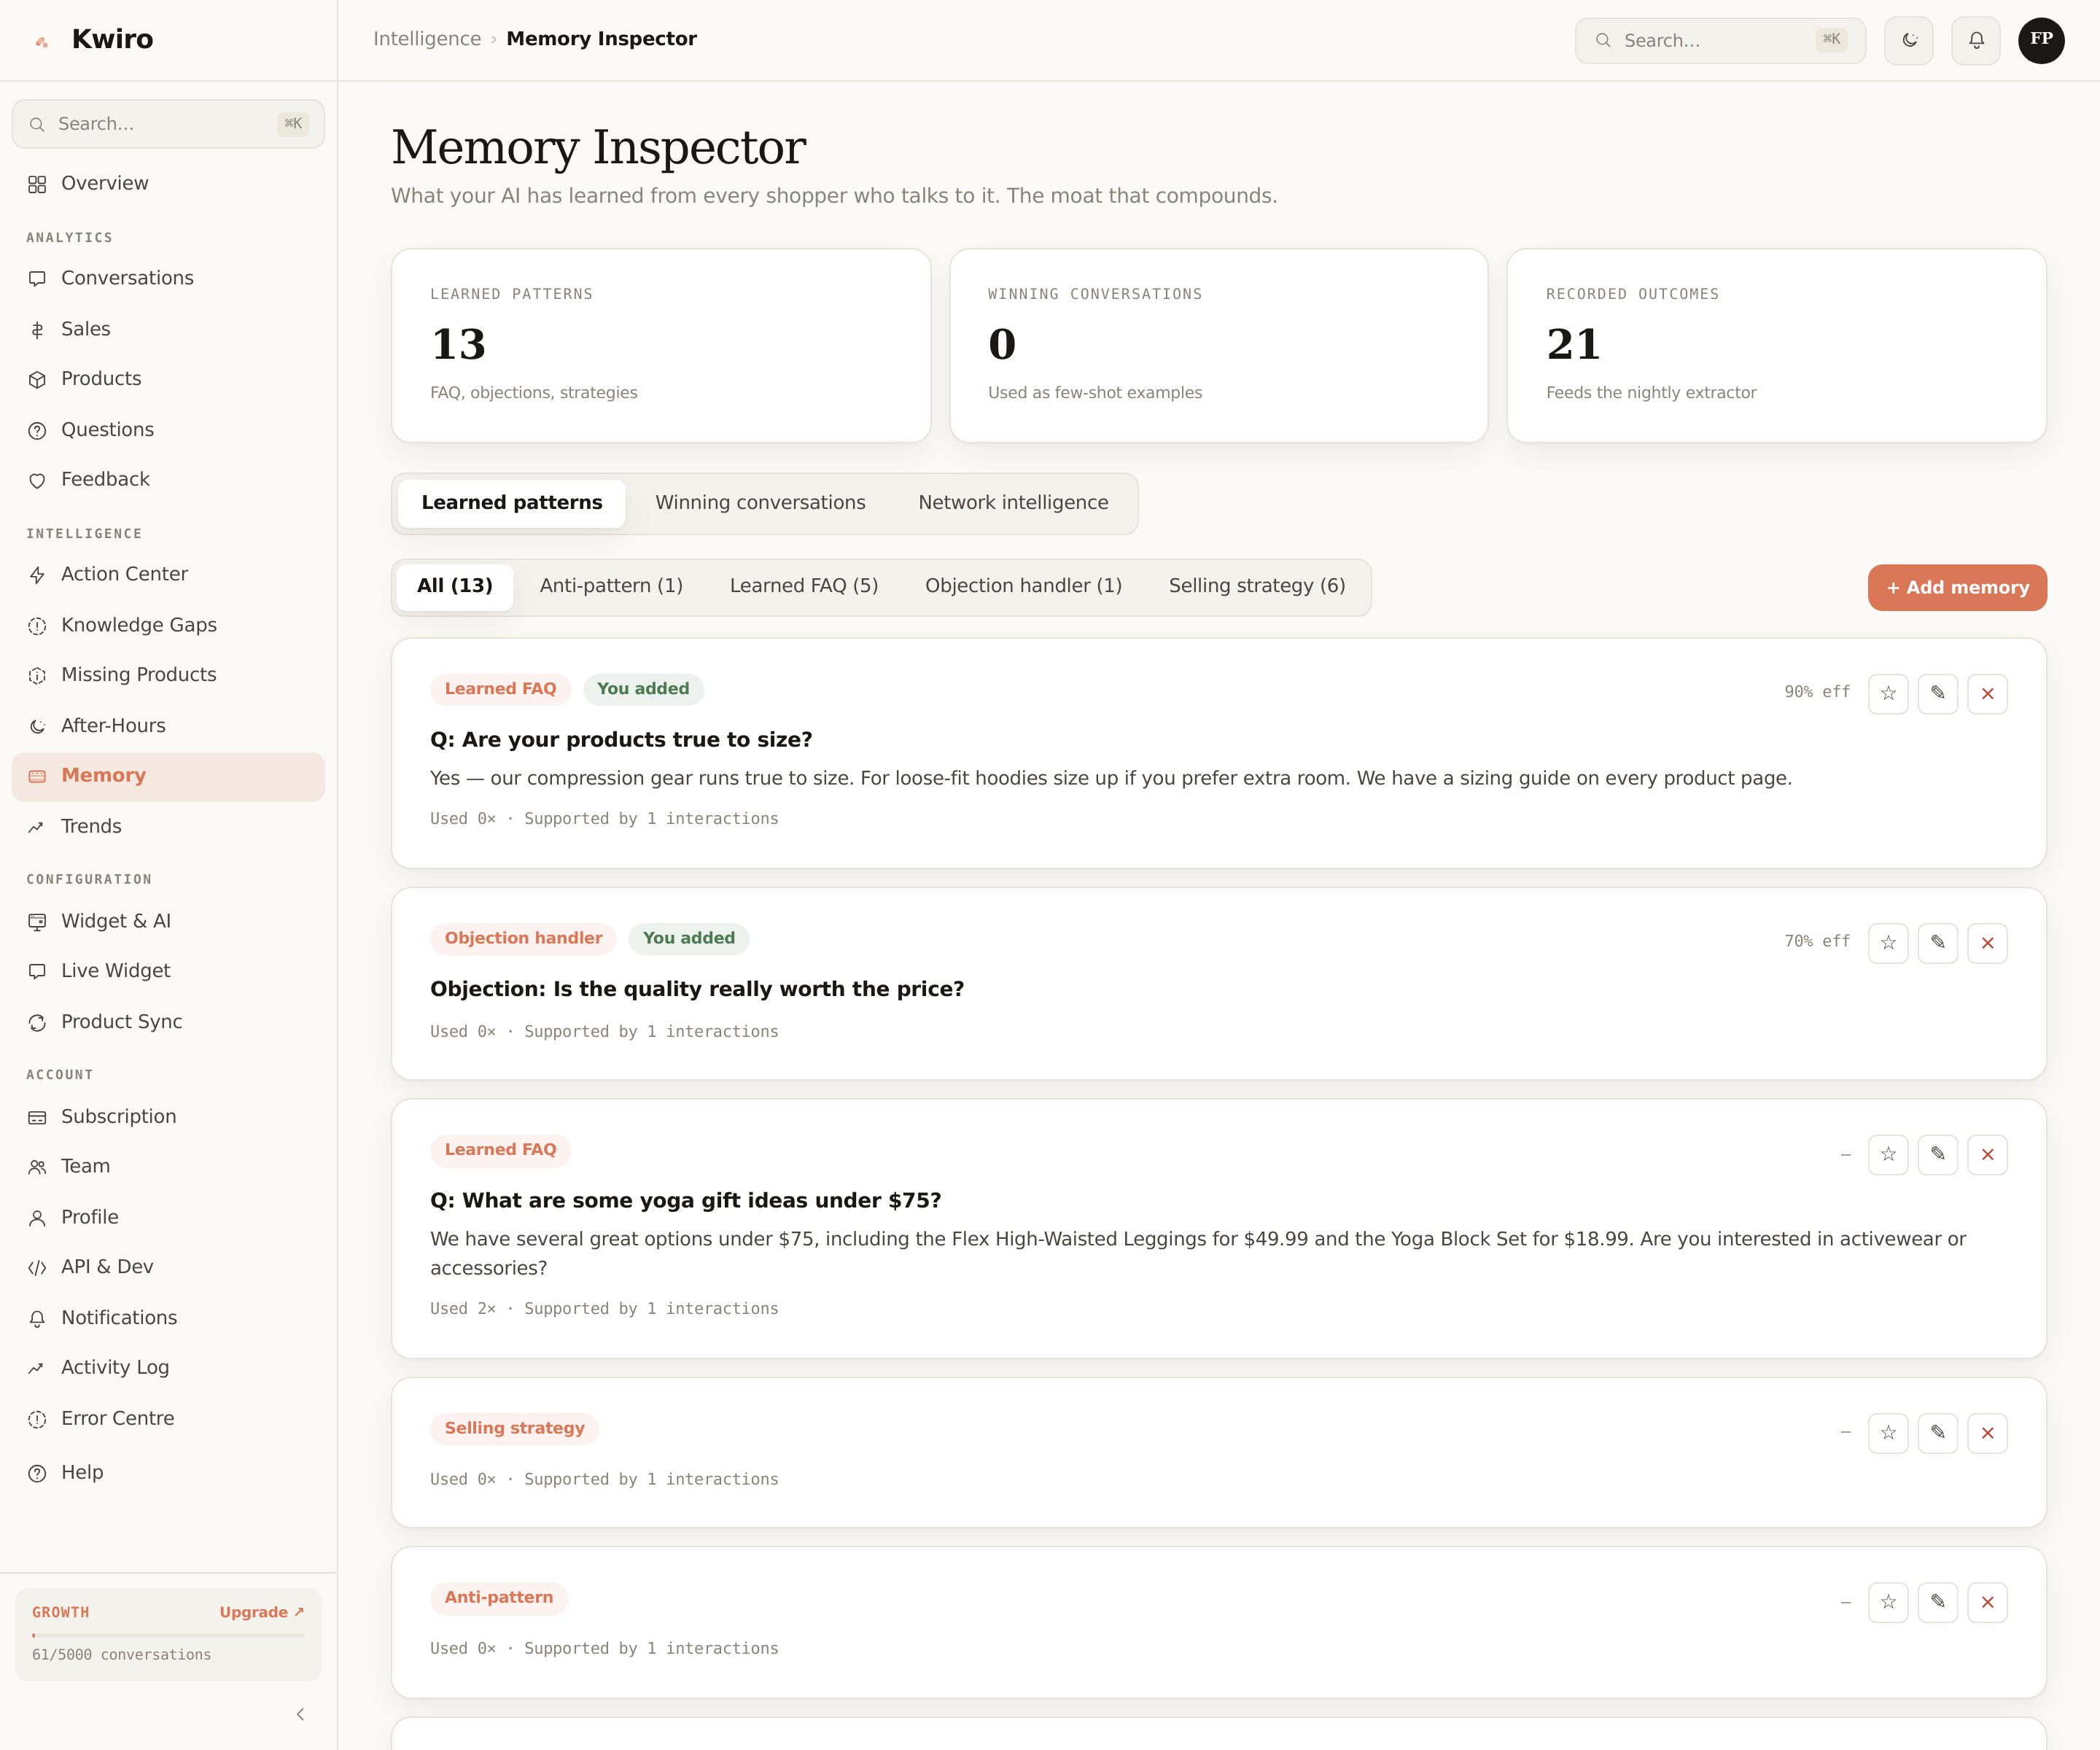Click the Notifications bell icon in sidebar

pyautogui.click(x=37, y=1319)
